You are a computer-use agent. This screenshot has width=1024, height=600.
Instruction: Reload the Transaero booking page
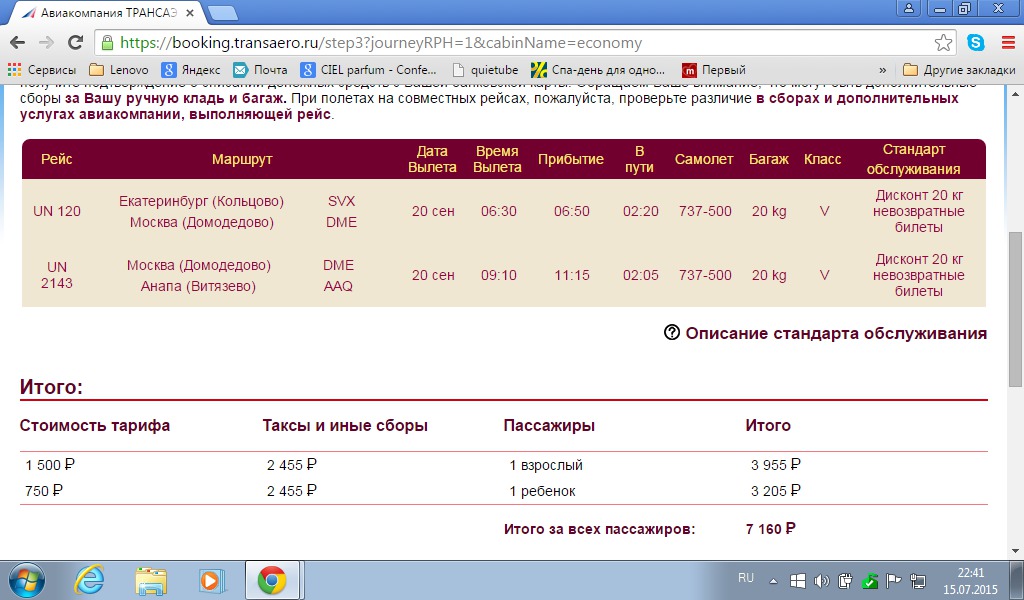pos(76,43)
